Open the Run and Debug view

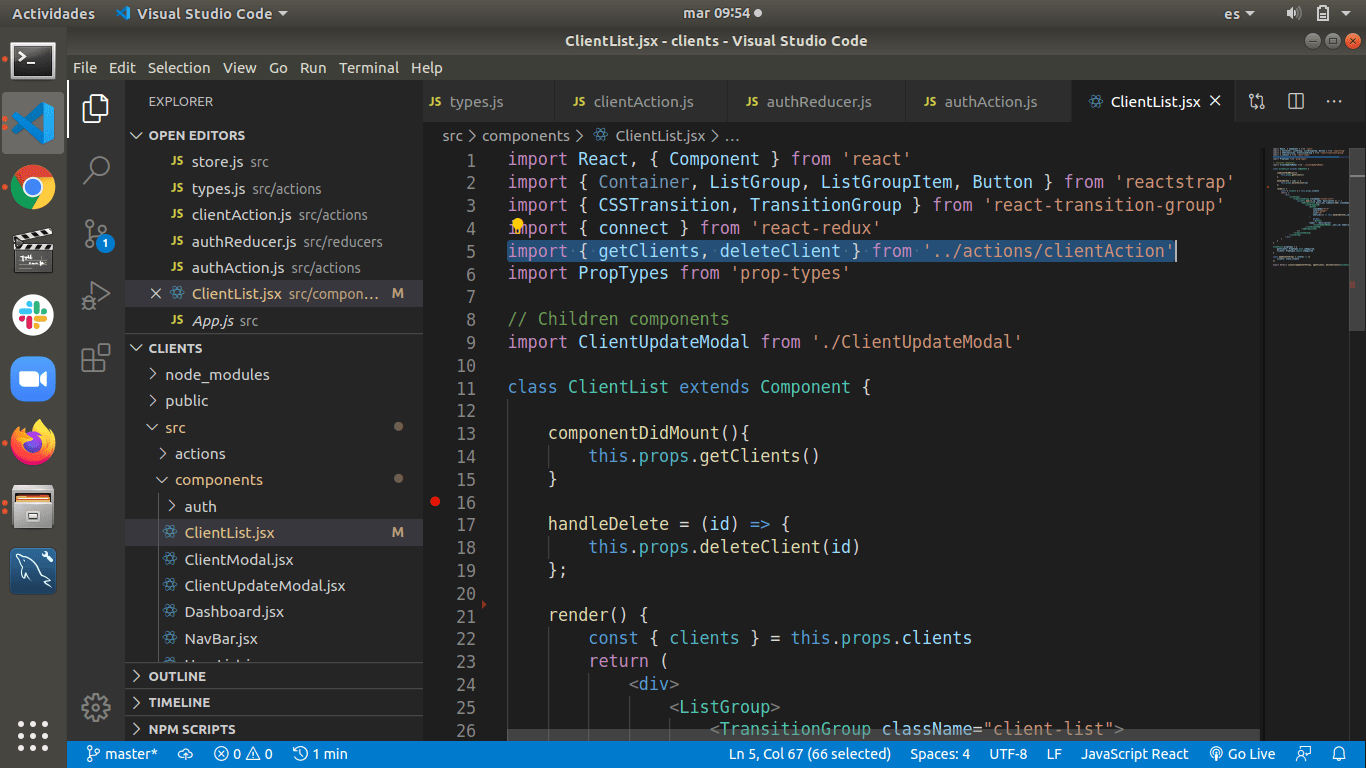[x=96, y=296]
